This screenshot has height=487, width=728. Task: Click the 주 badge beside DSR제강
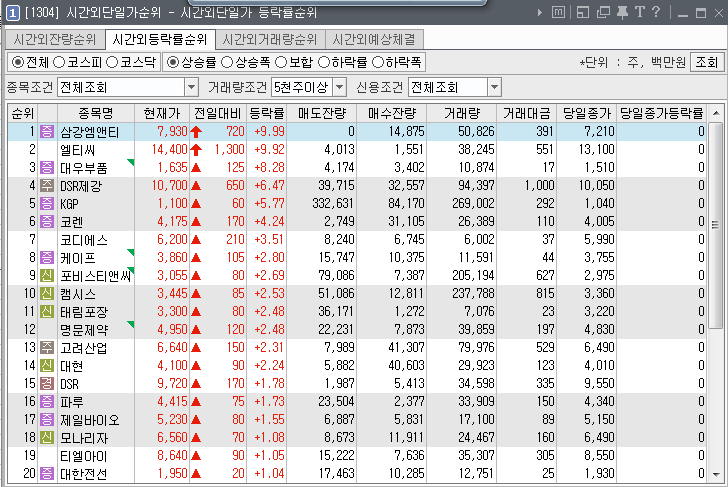[47, 186]
